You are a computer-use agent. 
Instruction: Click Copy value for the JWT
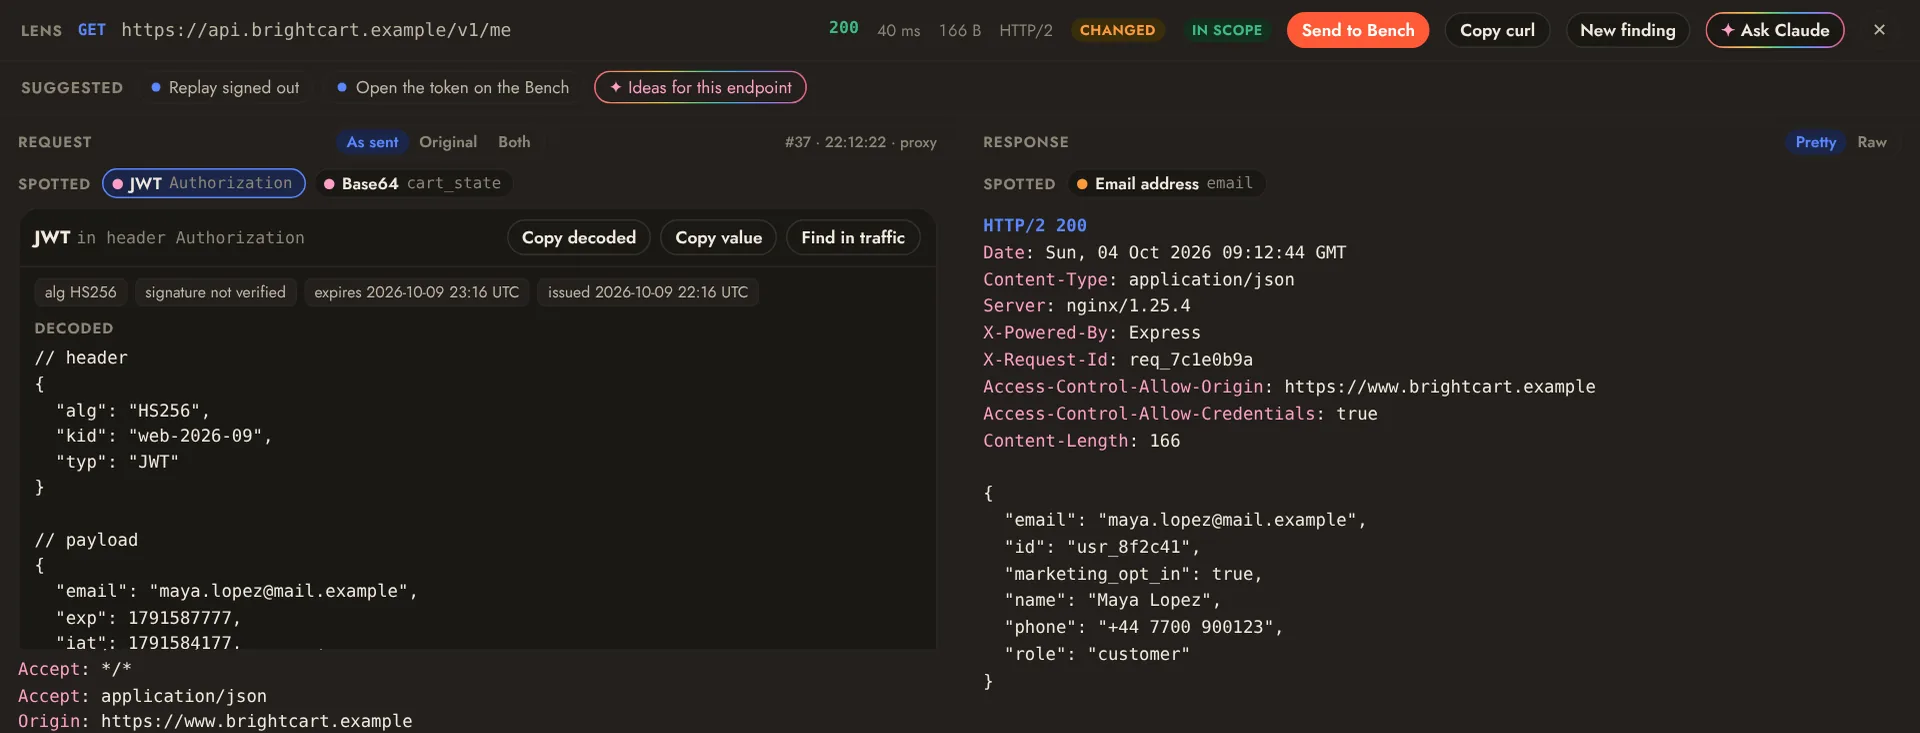pyautogui.click(x=718, y=237)
